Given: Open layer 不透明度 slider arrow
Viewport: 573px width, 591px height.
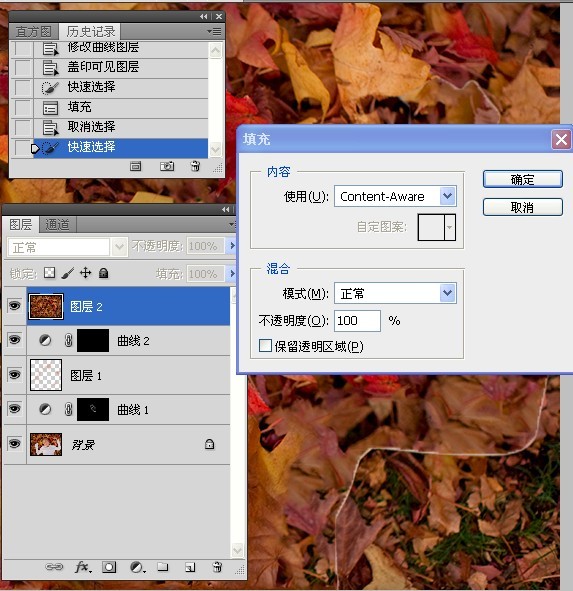Looking at the screenshot, I should pyautogui.click(x=232, y=246).
